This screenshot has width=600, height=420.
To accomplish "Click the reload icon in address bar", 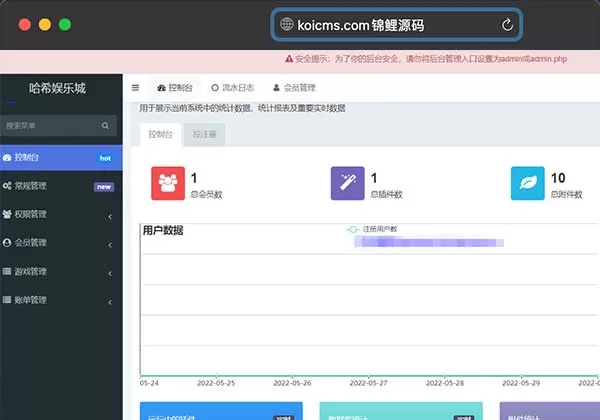I will [x=507, y=25].
